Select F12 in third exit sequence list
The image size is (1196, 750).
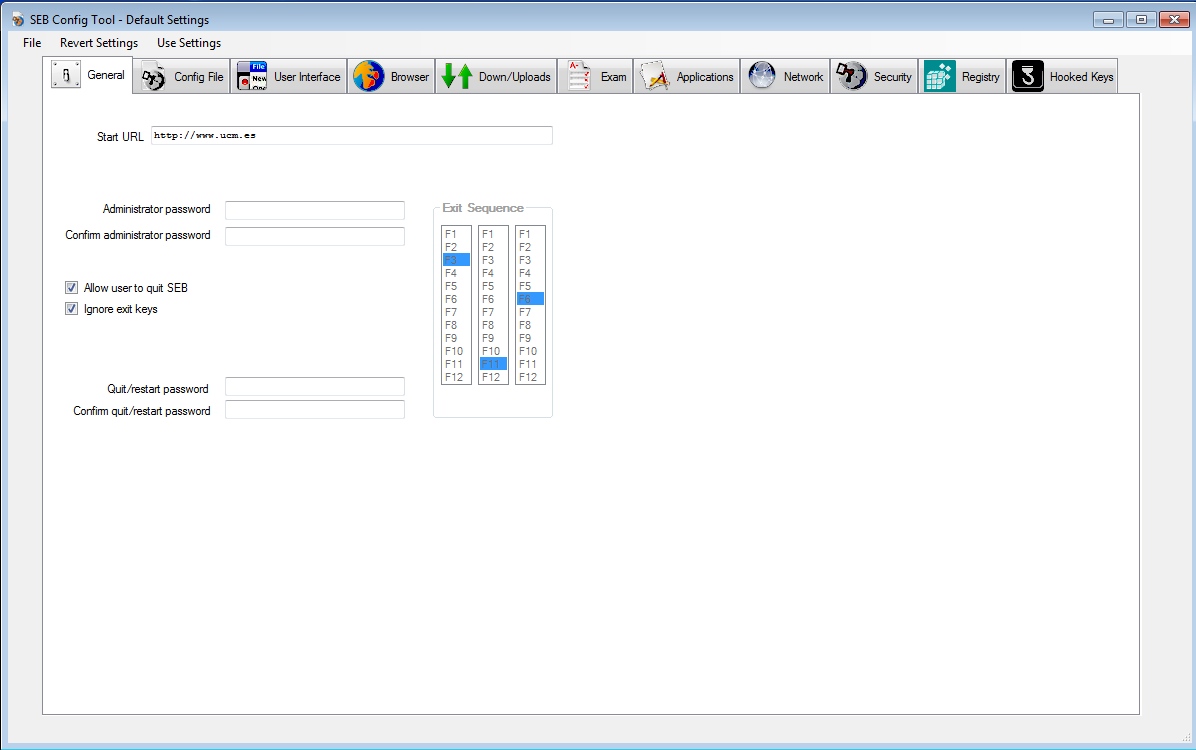click(529, 377)
